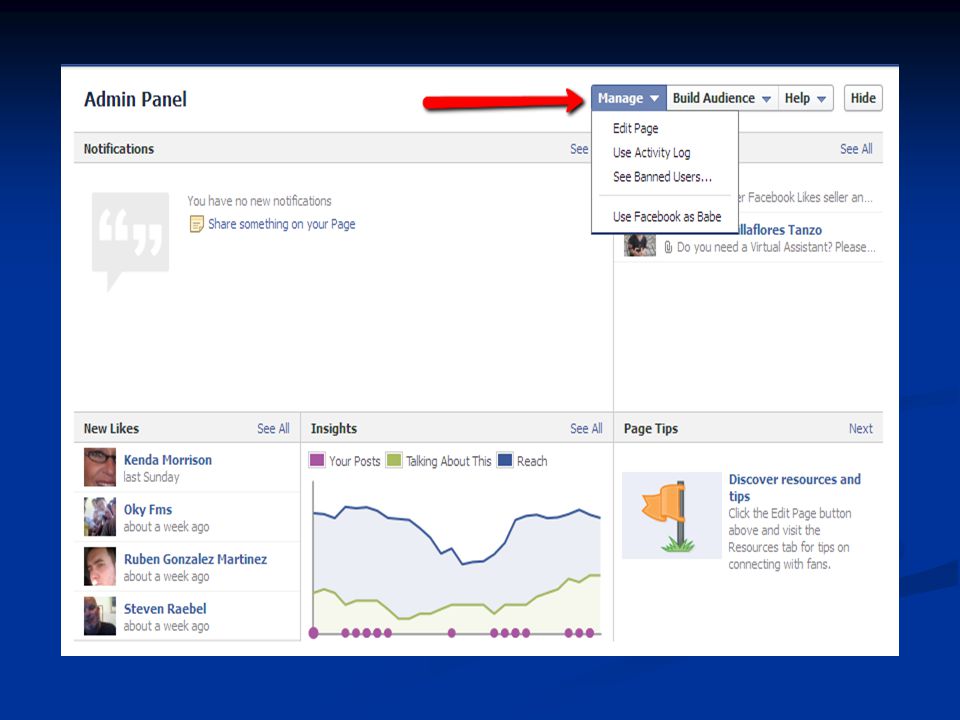Click the New Likes heading
Viewport: 960px width, 720px height.
tap(111, 429)
